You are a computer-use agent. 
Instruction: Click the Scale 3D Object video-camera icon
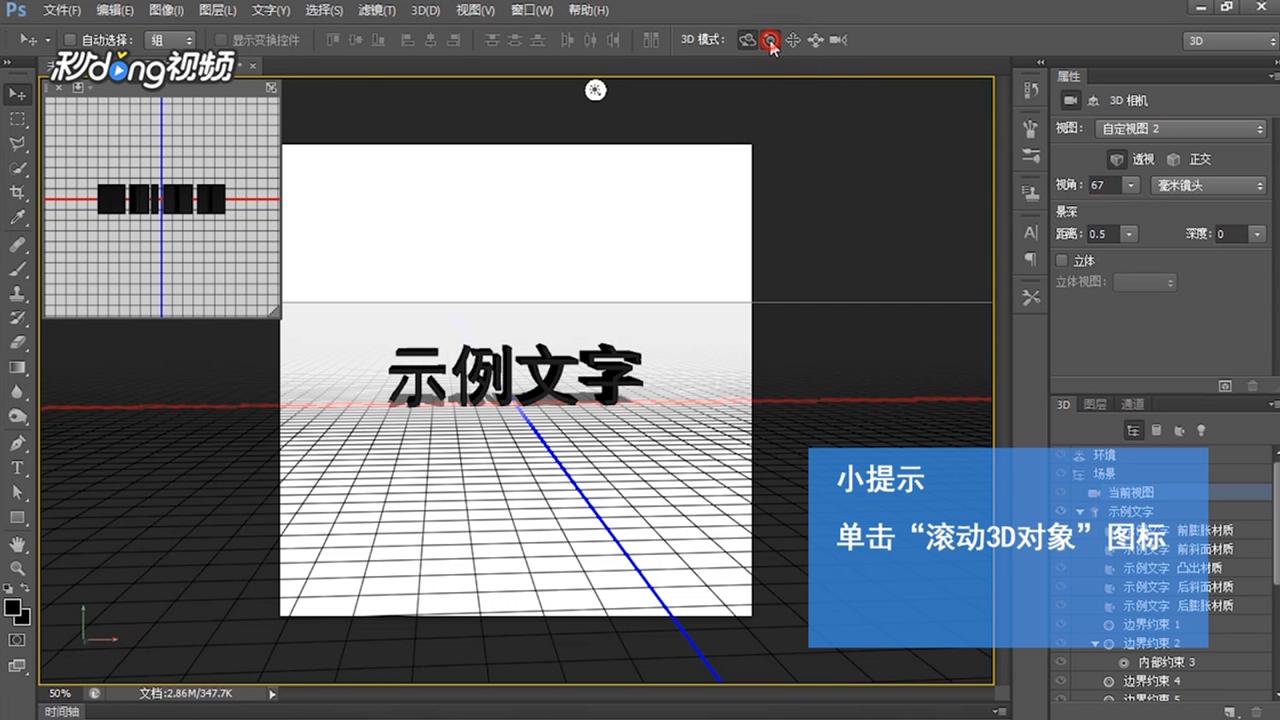click(838, 40)
